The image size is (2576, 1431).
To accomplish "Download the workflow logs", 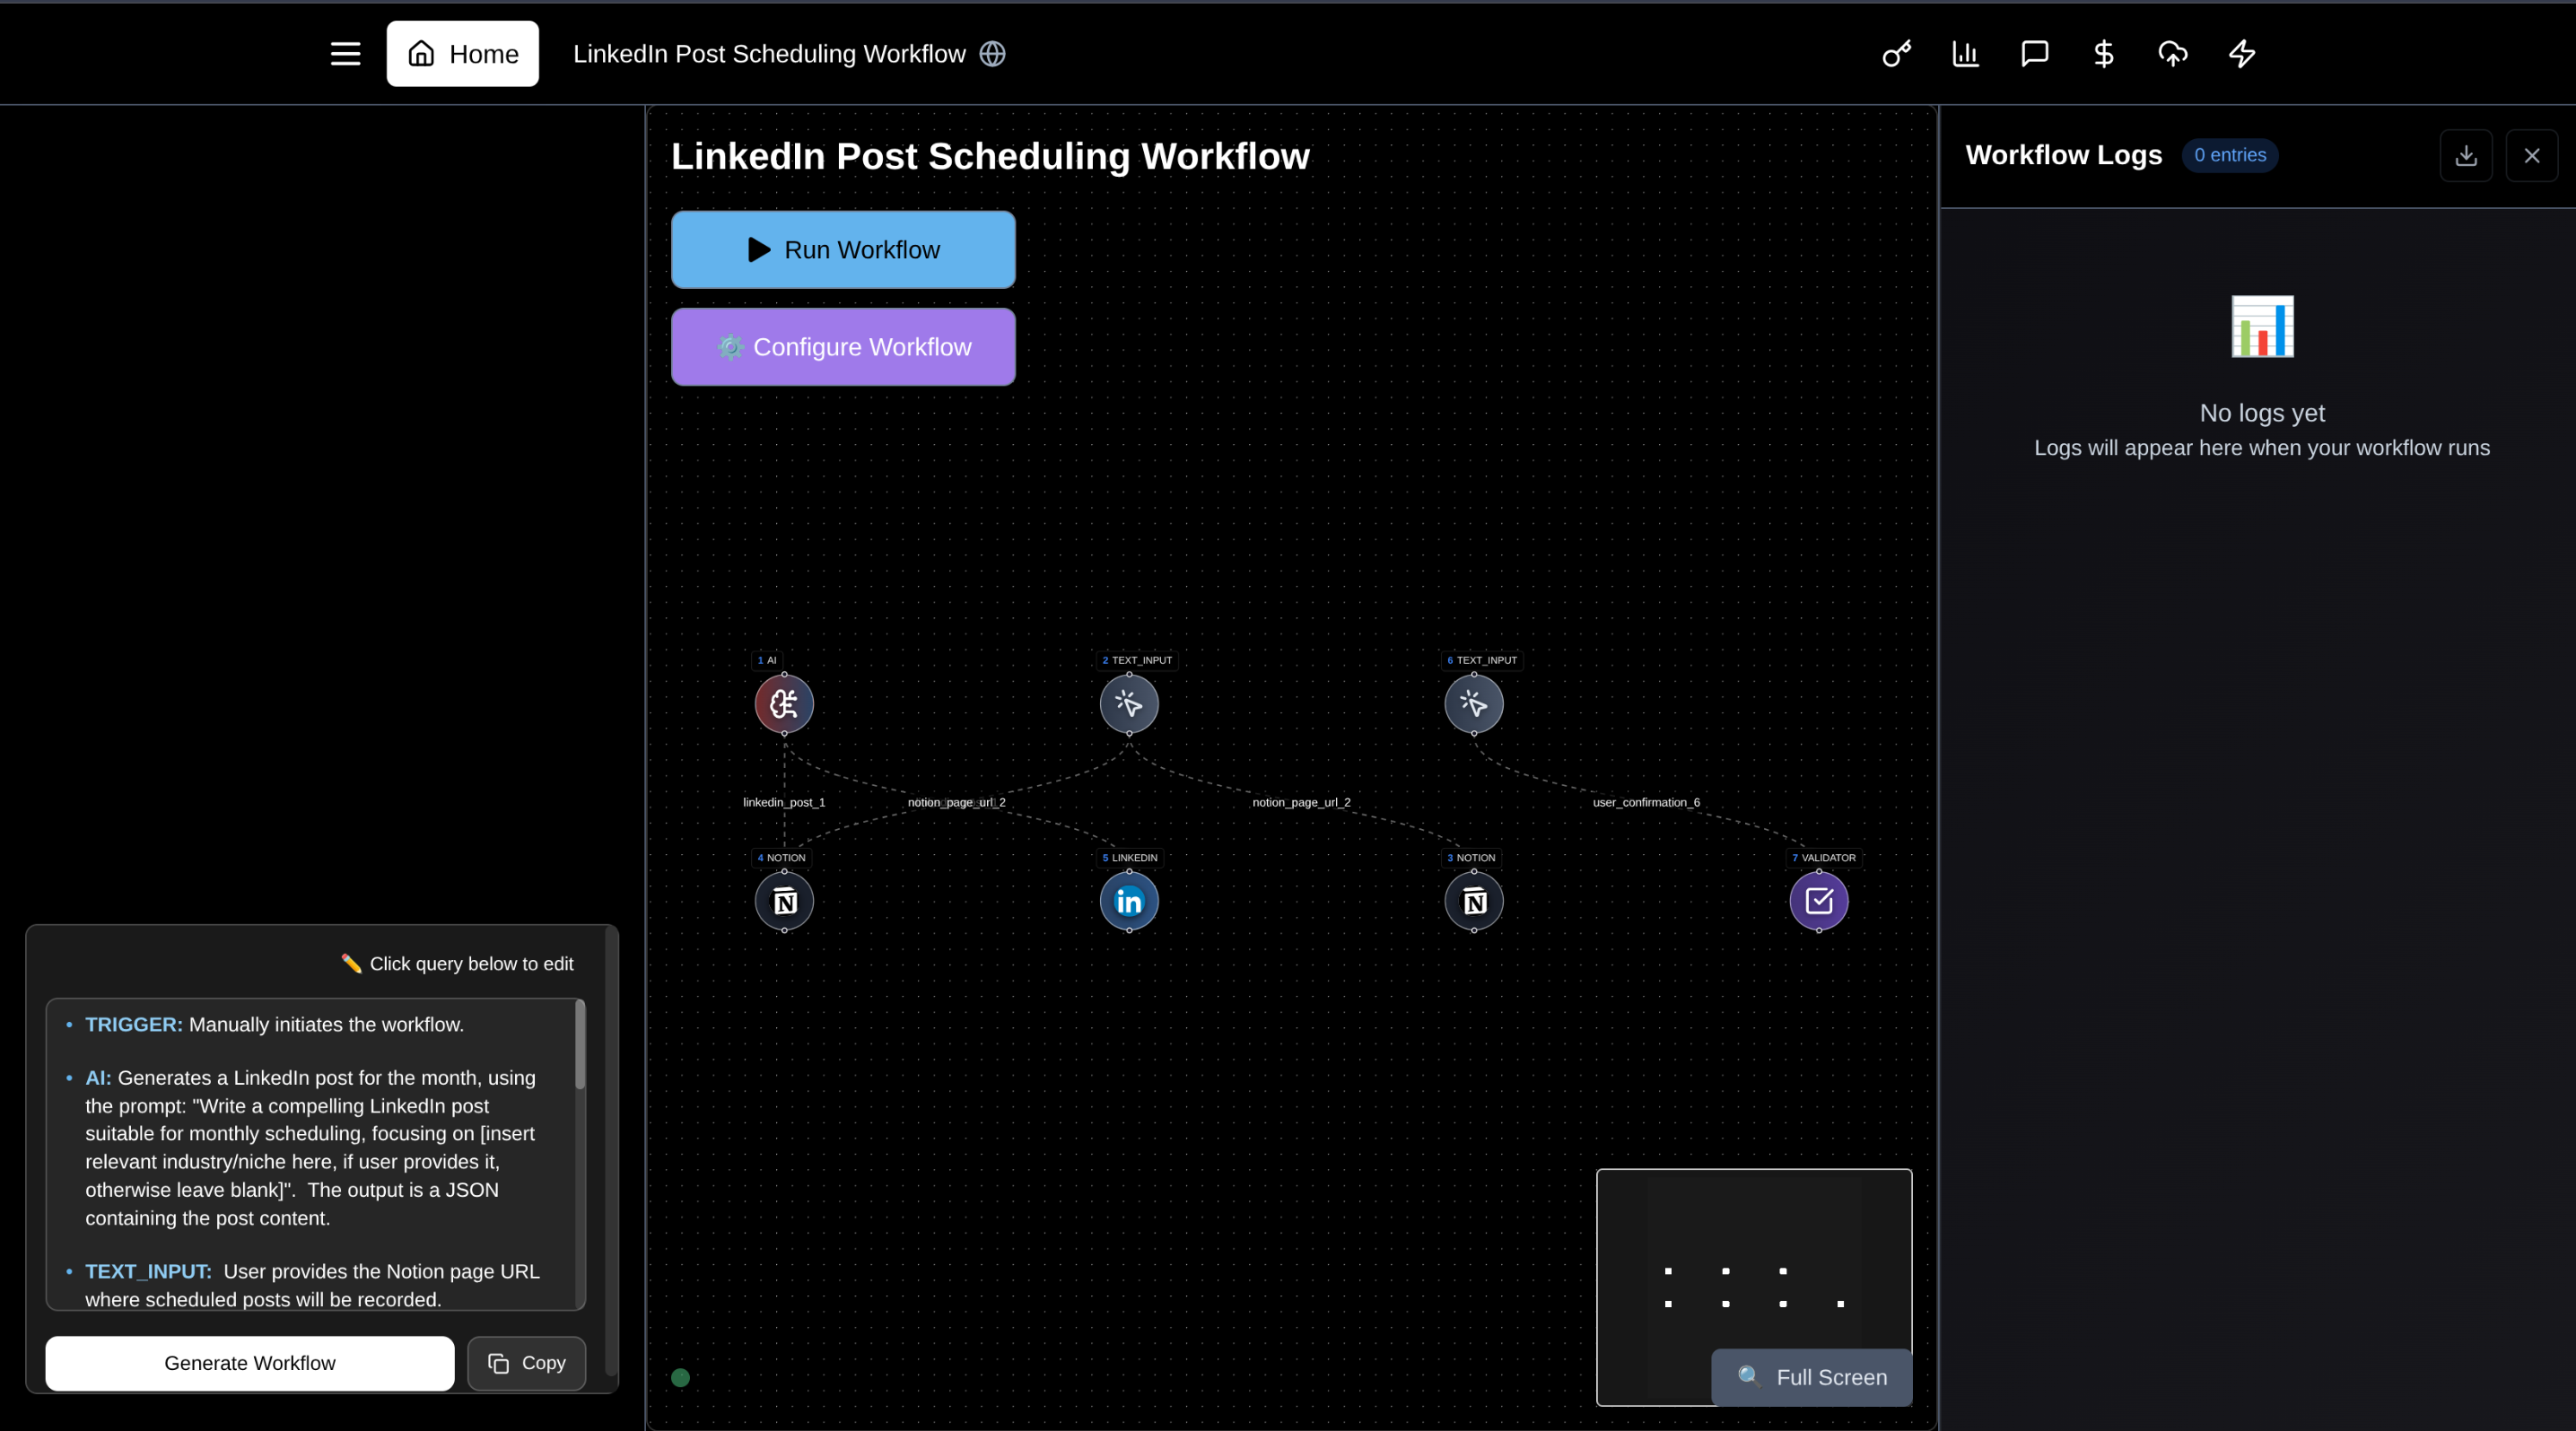I will click(x=2466, y=155).
